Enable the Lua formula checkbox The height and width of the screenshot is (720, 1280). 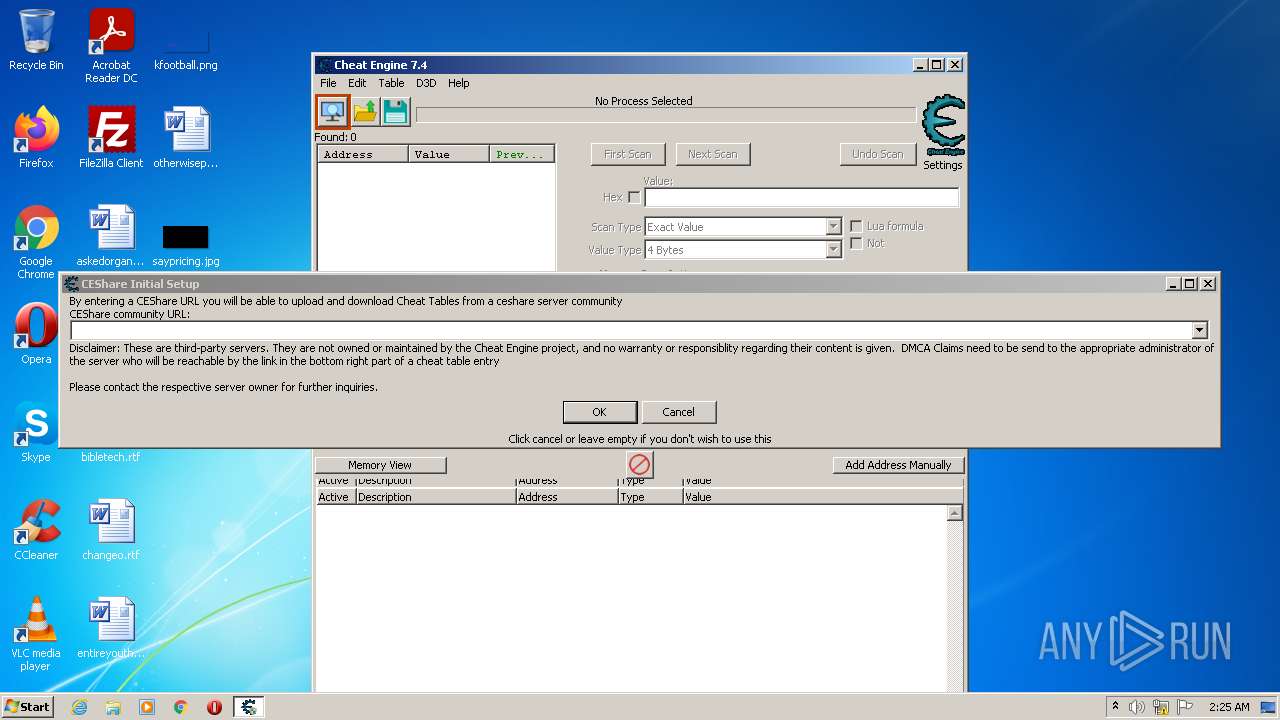856,226
